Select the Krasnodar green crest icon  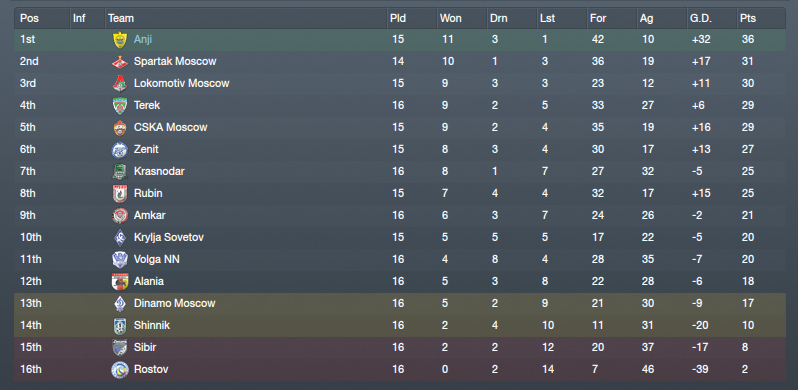[x=120, y=172]
